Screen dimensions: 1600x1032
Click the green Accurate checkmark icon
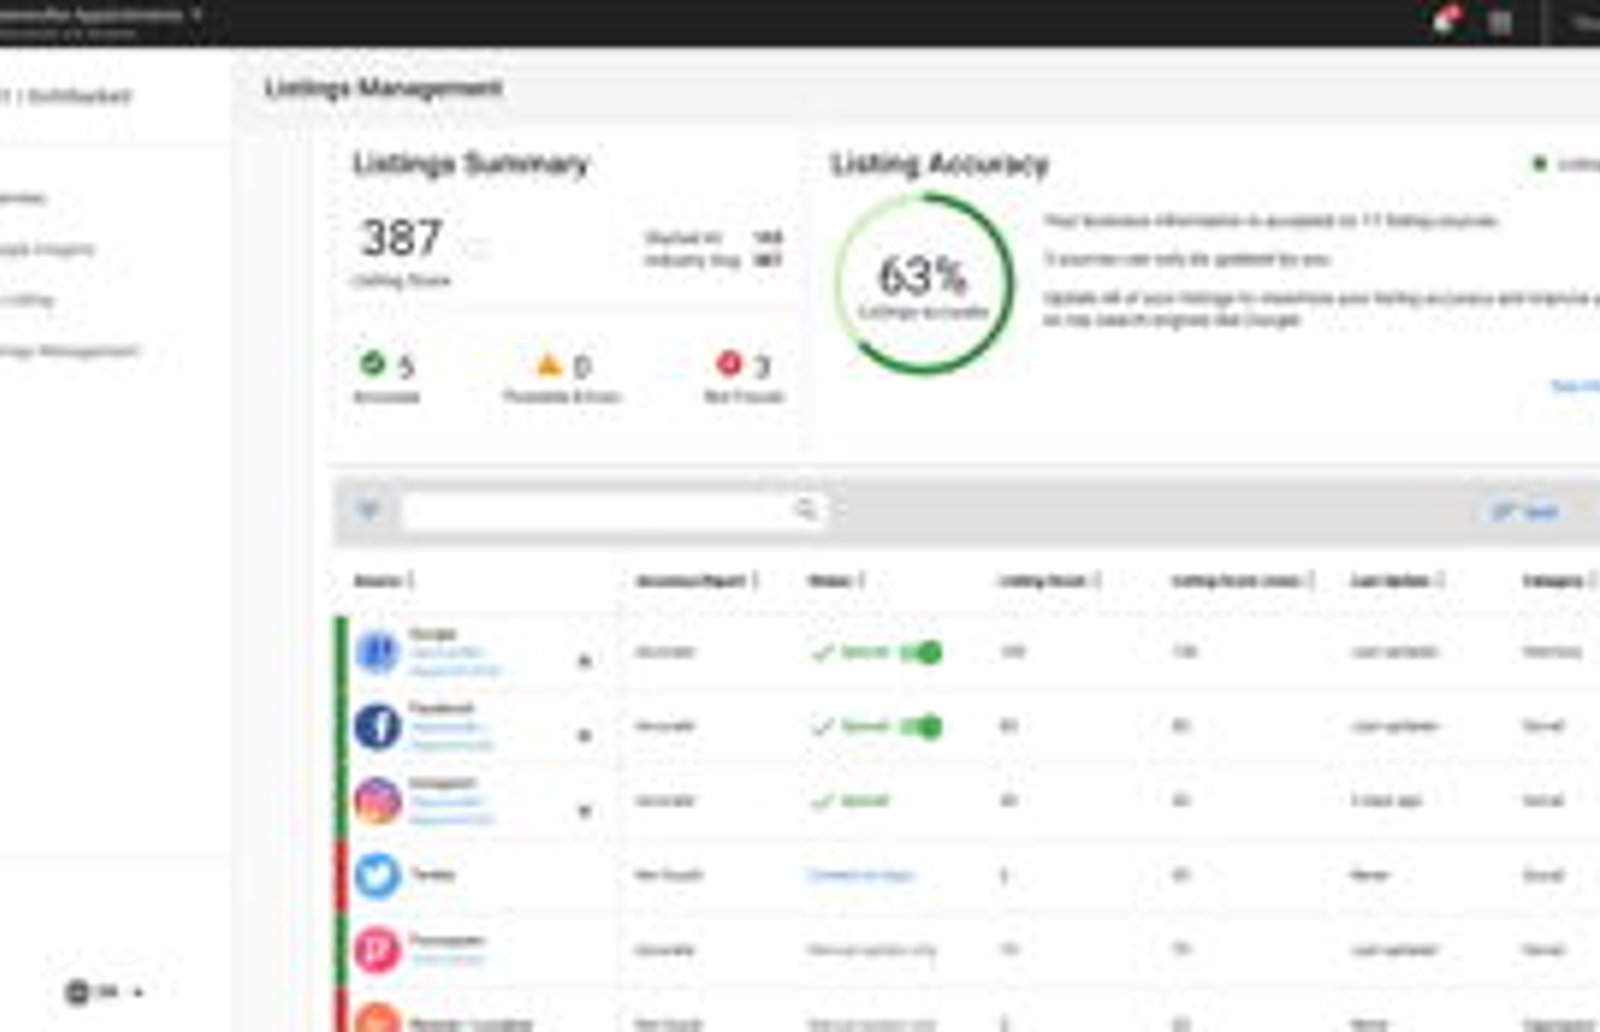pyautogui.click(x=372, y=363)
